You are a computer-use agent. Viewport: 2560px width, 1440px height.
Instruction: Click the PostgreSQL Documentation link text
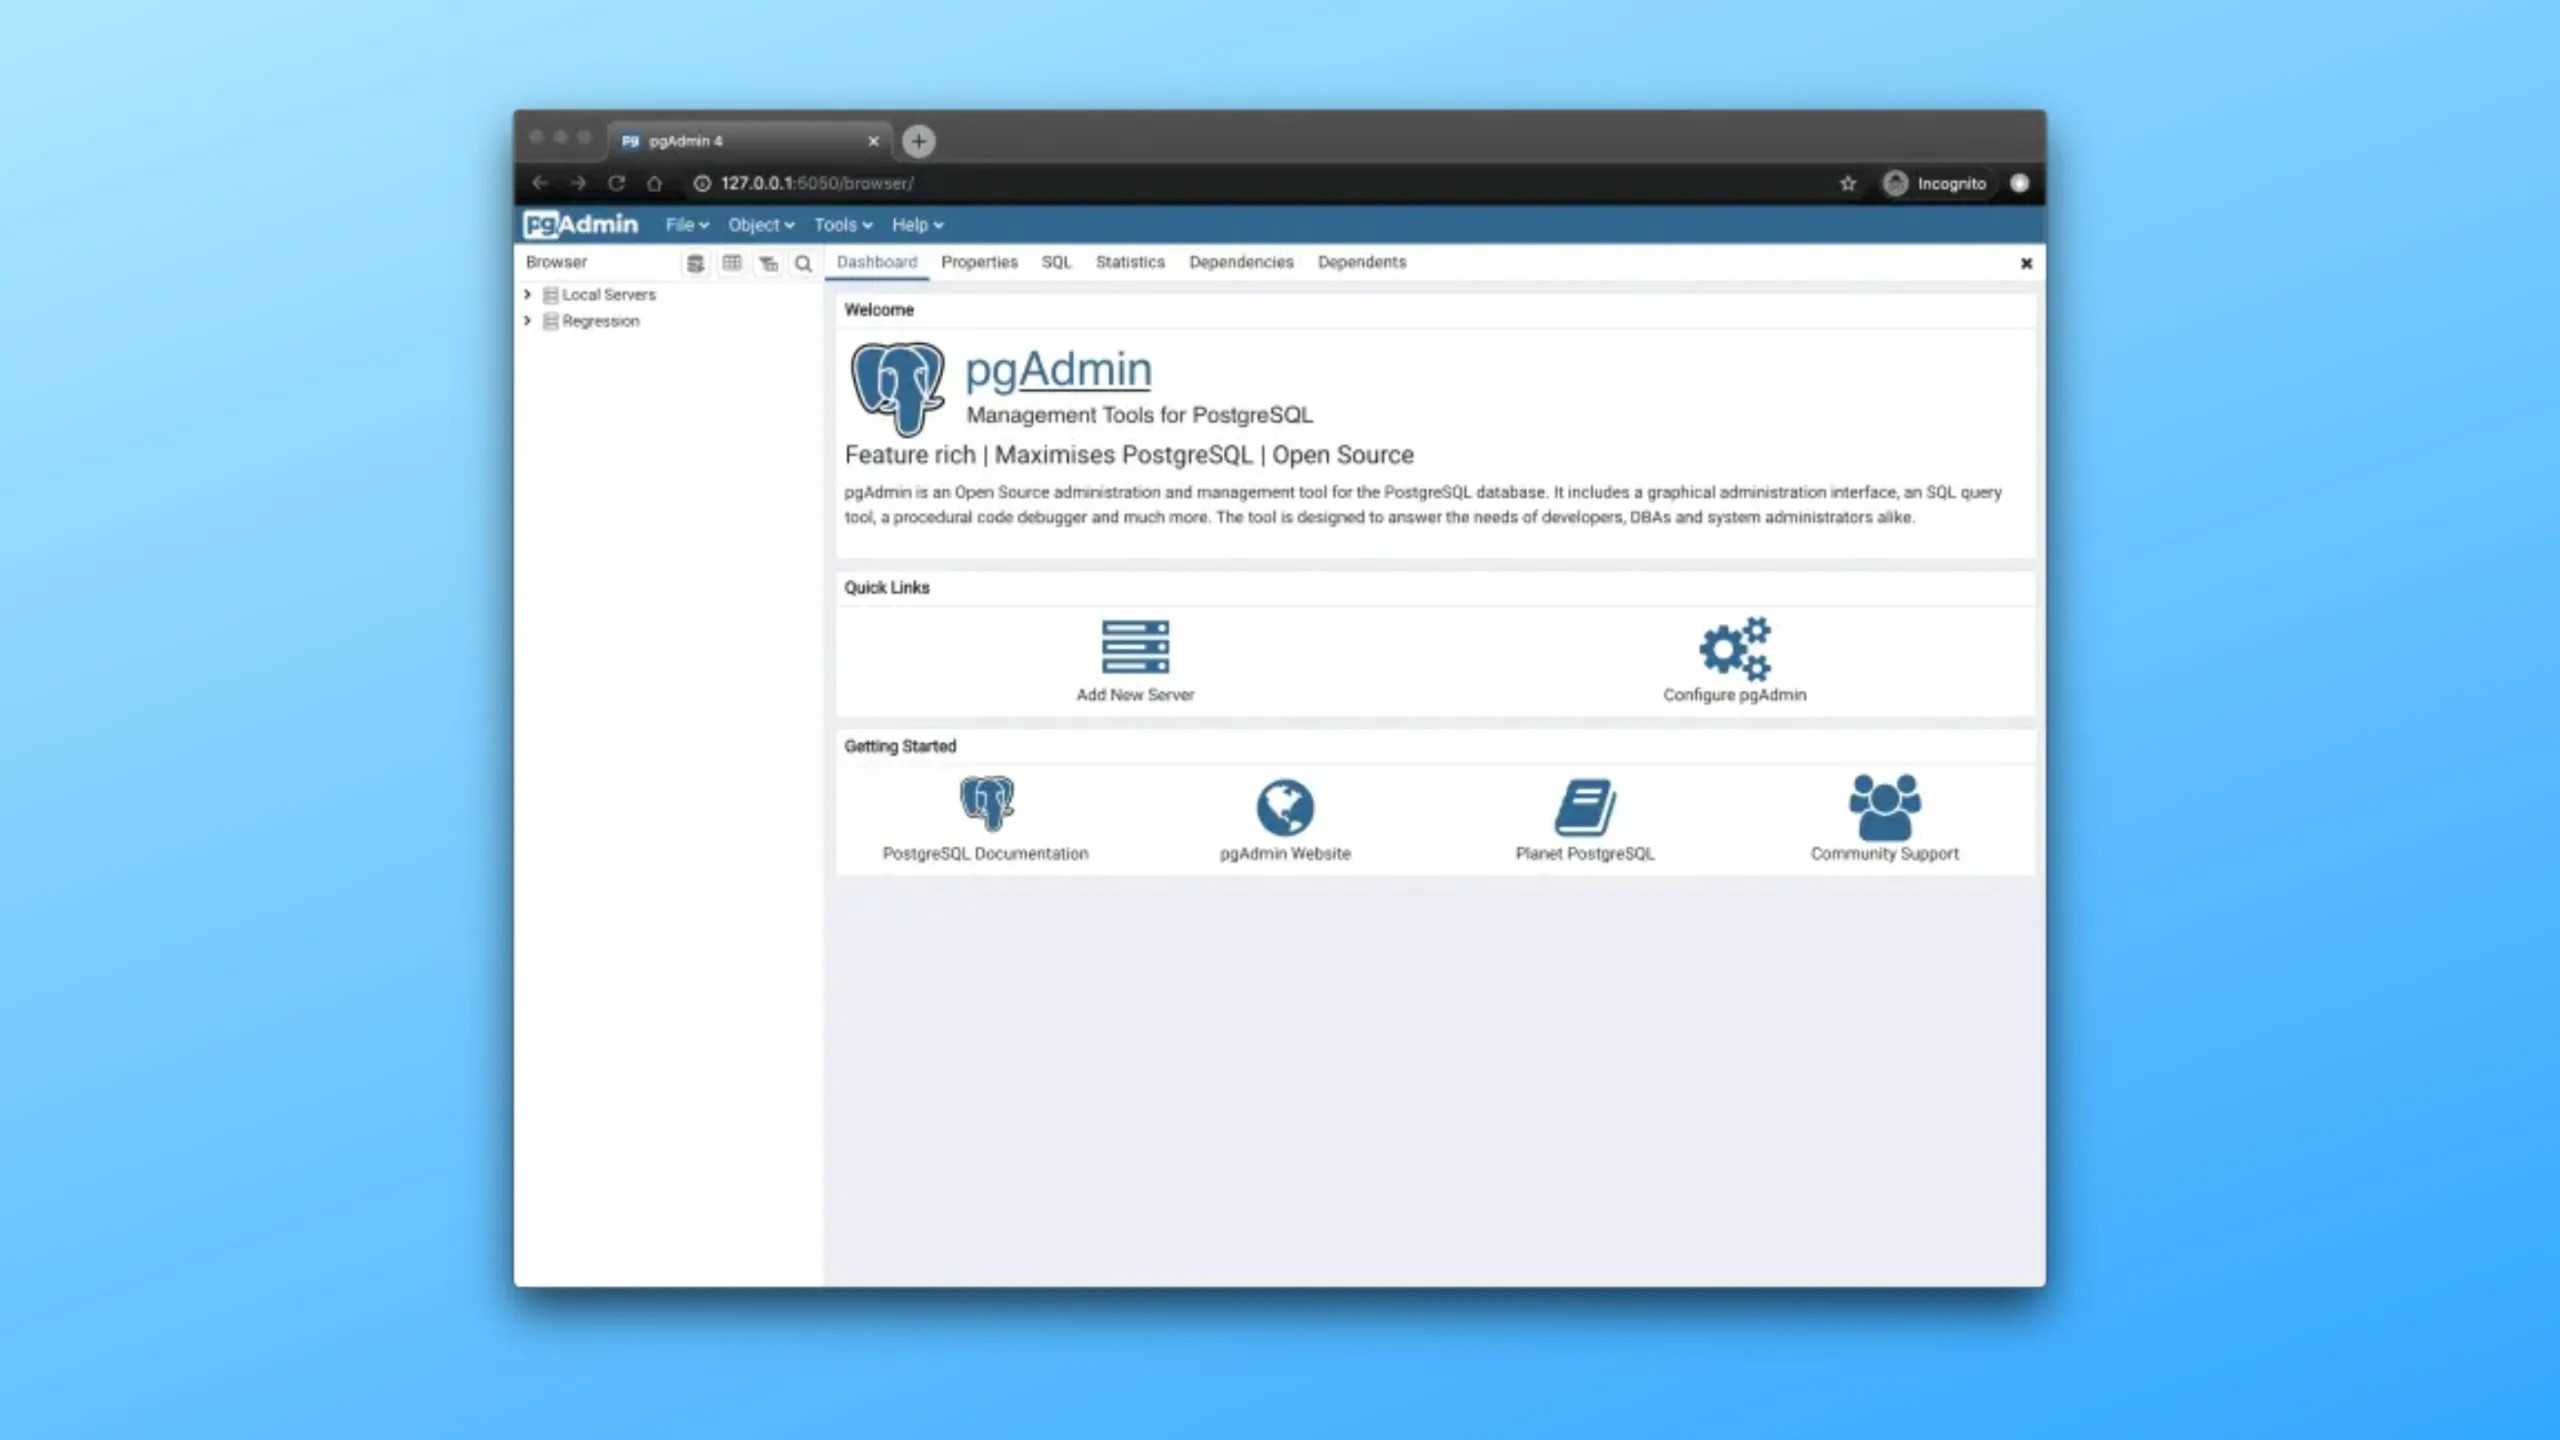pos(985,854)
